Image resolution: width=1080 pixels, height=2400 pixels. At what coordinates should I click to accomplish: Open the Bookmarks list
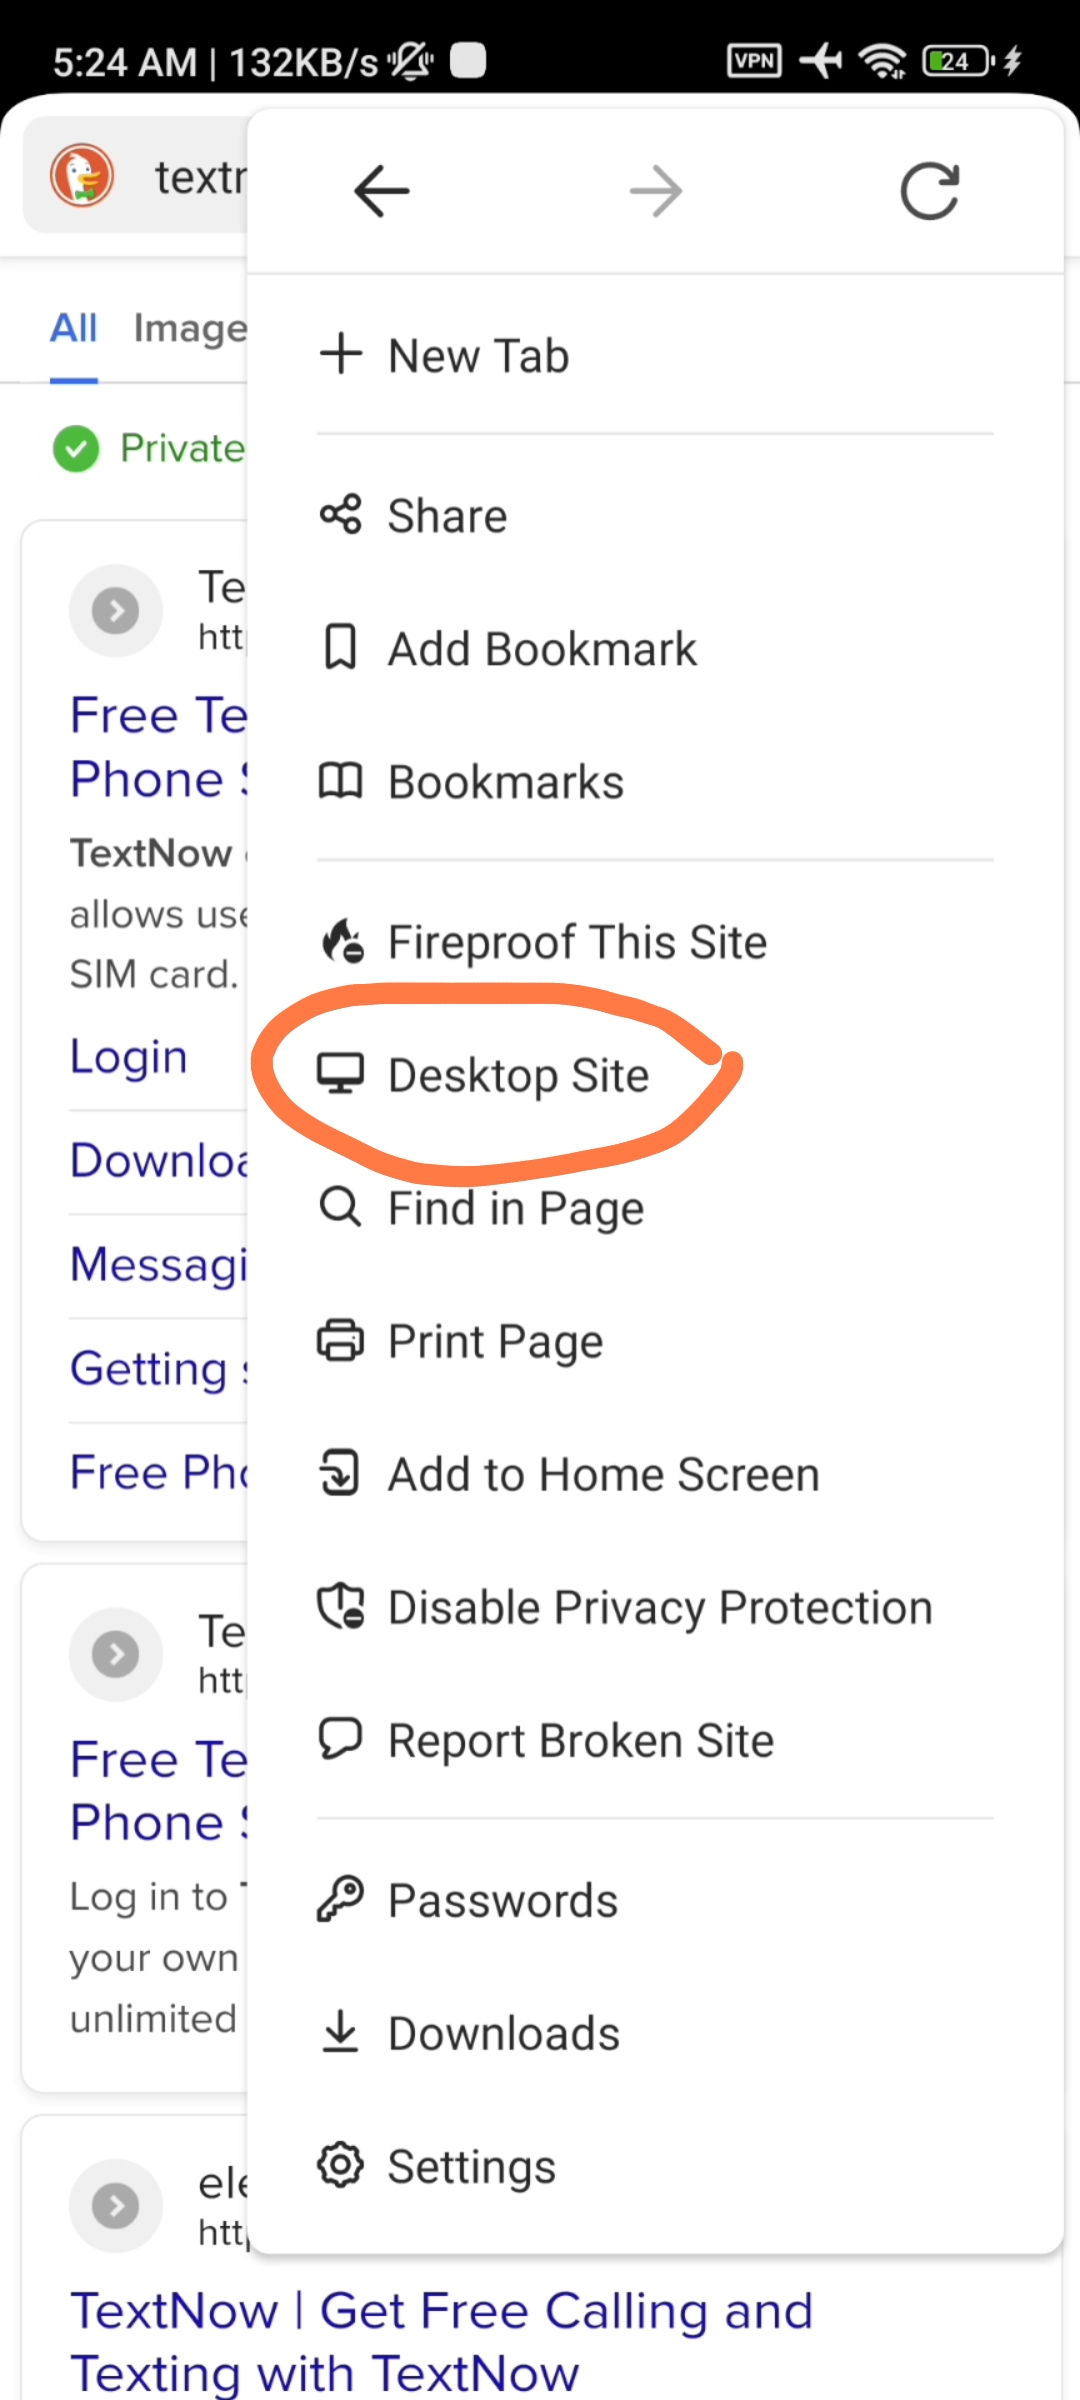pos(505,782)
